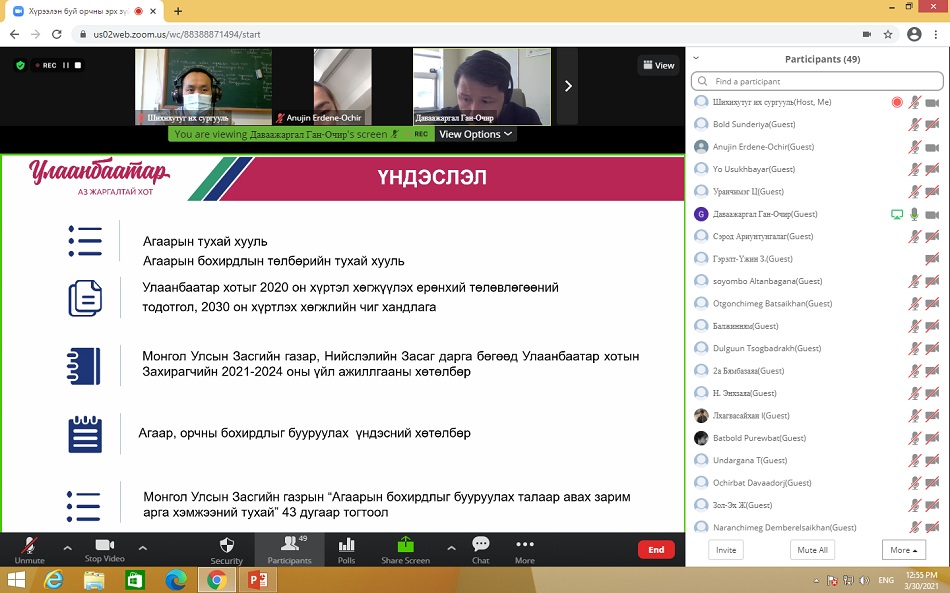Click the encryption shield icon near REC
950x593 pixels.
click(x=20, y=65)
